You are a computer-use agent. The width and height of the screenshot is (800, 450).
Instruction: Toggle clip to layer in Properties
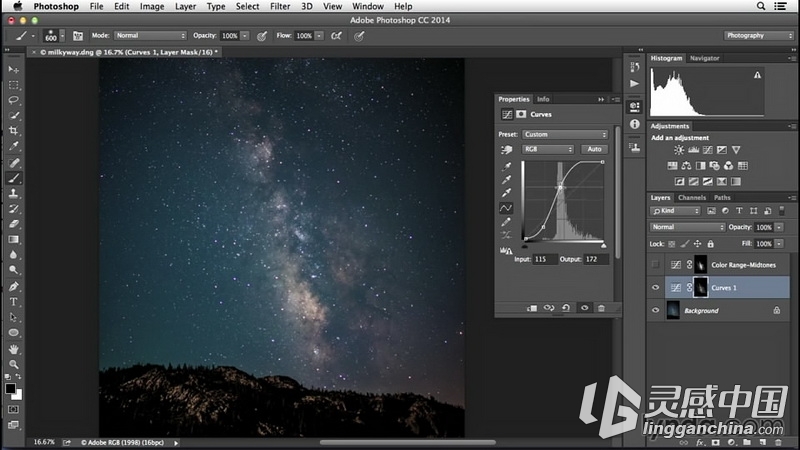pyautogui.click(x=532, y=308)
